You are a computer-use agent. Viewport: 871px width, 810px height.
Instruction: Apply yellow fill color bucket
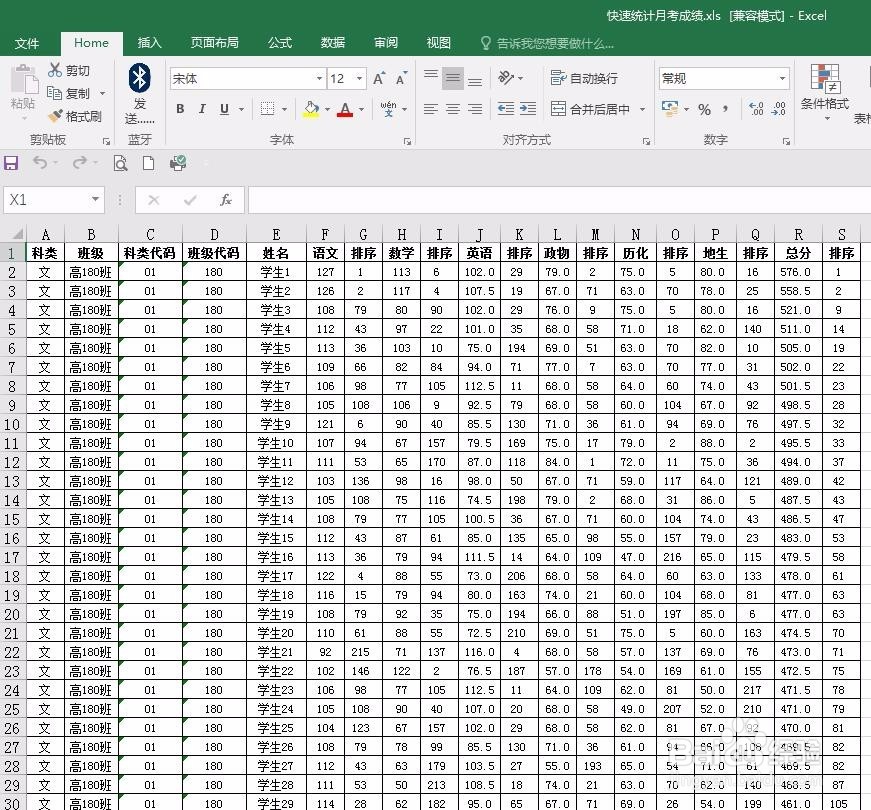coord(312,109)
